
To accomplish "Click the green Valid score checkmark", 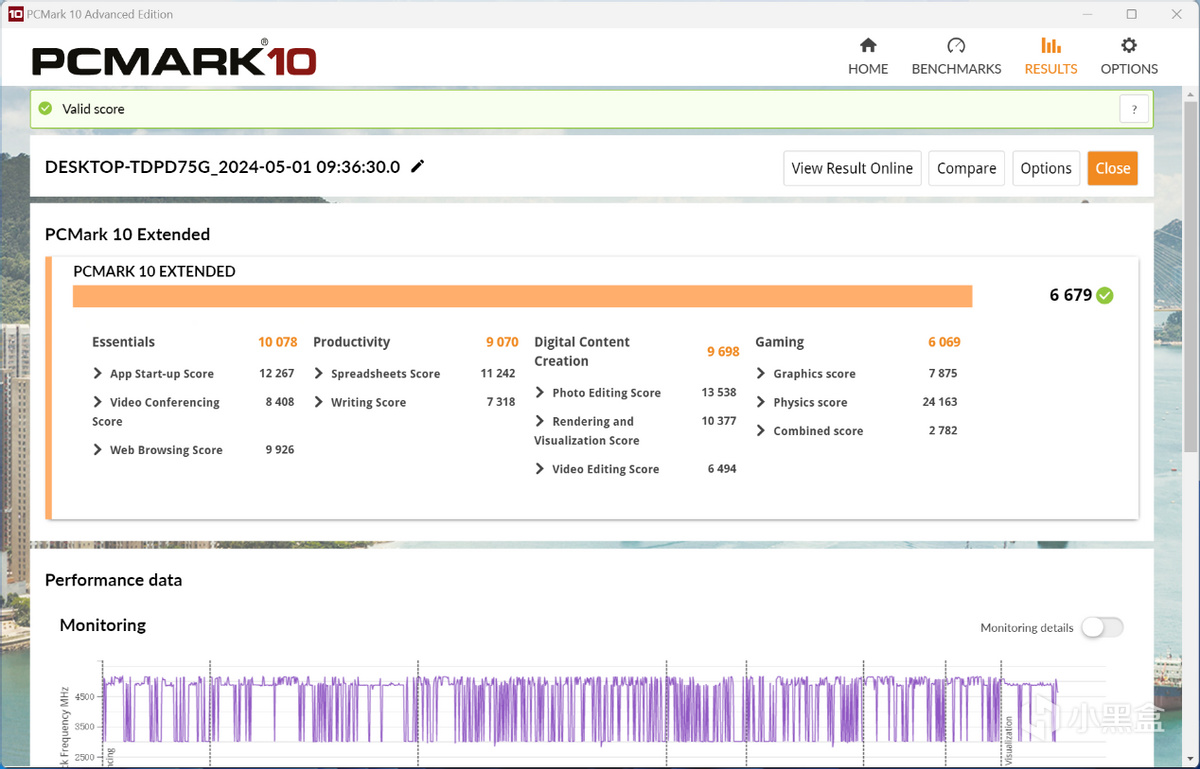I will pos(45,108).
